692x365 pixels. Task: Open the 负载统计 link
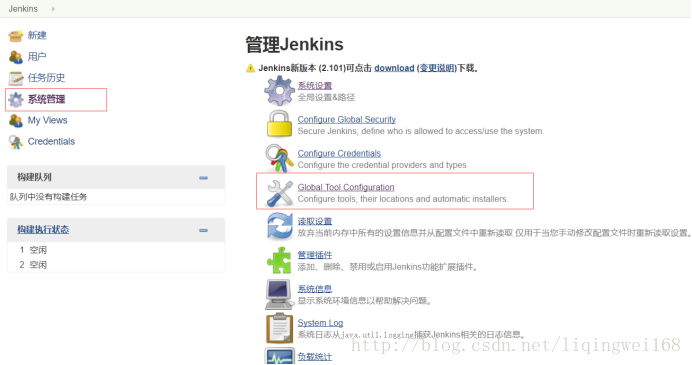pyautogui.click(x=315, y=357)
